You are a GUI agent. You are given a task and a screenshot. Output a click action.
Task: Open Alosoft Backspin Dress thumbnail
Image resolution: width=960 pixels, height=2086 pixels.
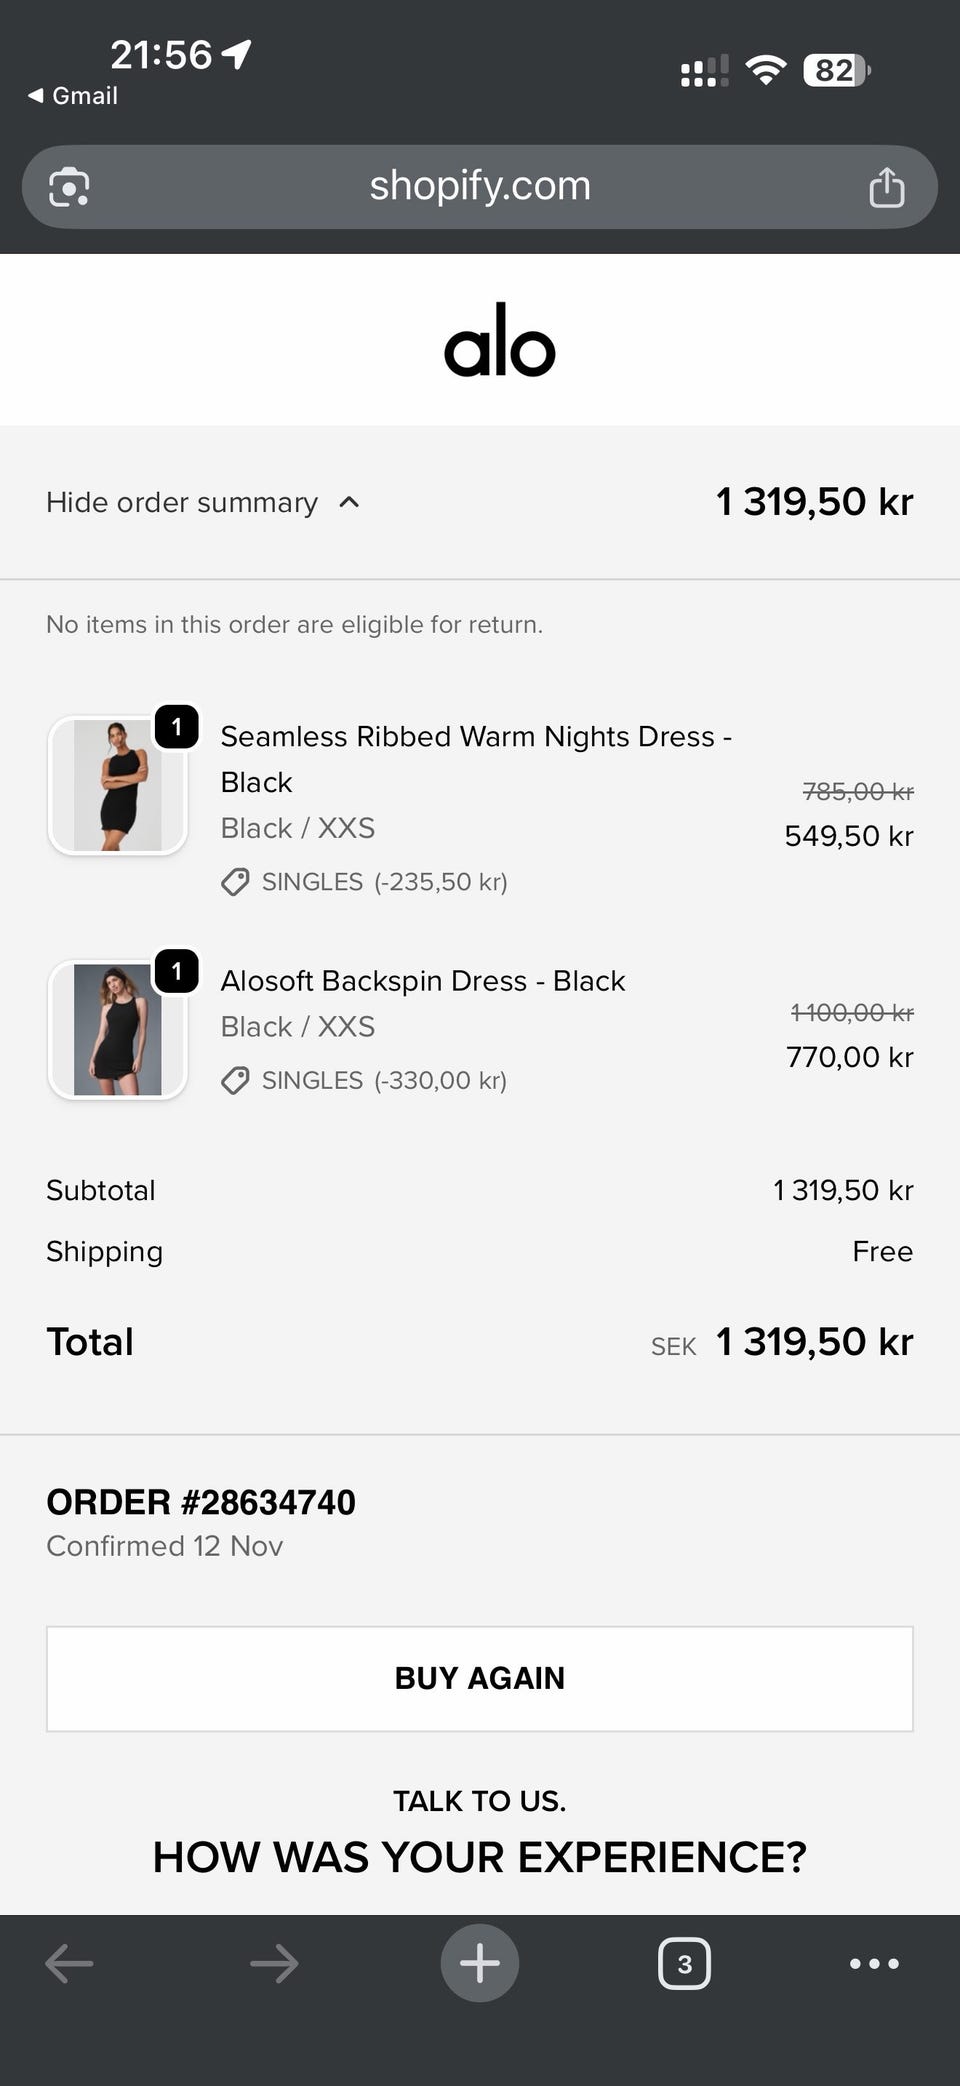[118, 1030]
